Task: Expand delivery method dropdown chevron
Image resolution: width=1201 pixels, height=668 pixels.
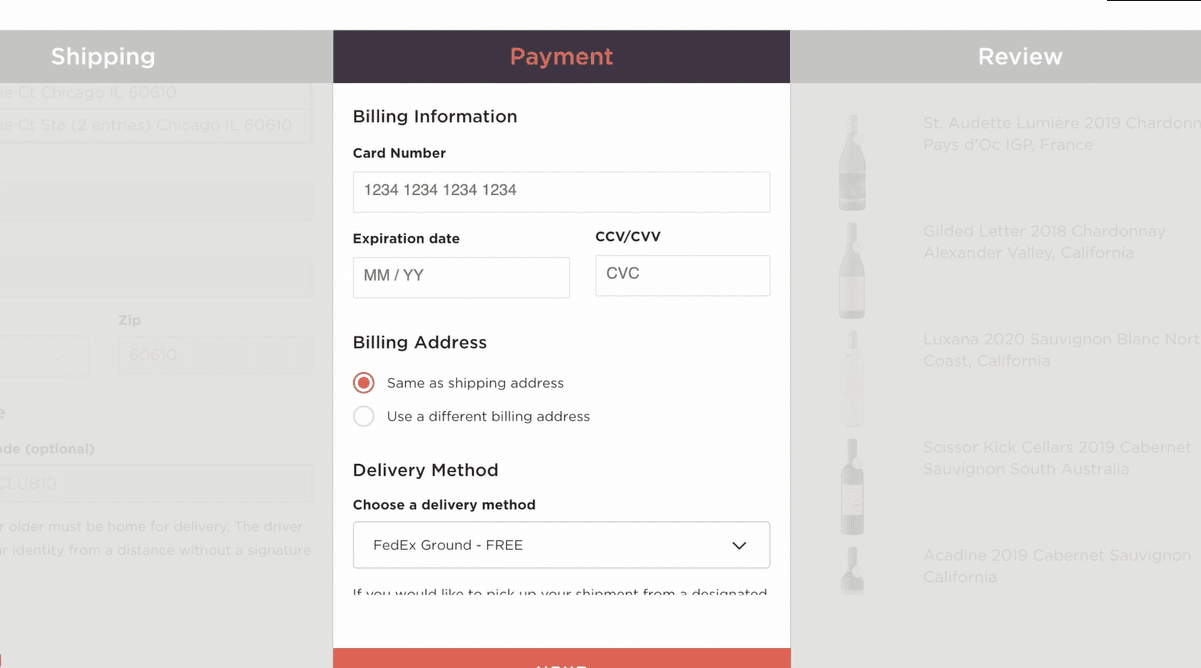Action: pos(739,546)
